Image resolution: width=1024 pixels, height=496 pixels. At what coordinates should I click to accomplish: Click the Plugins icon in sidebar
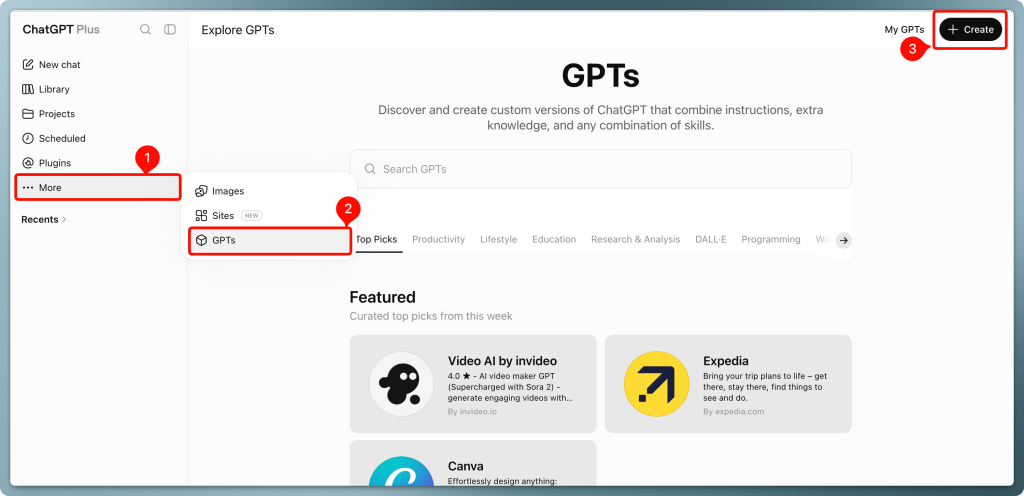click(x=27, y=163)
